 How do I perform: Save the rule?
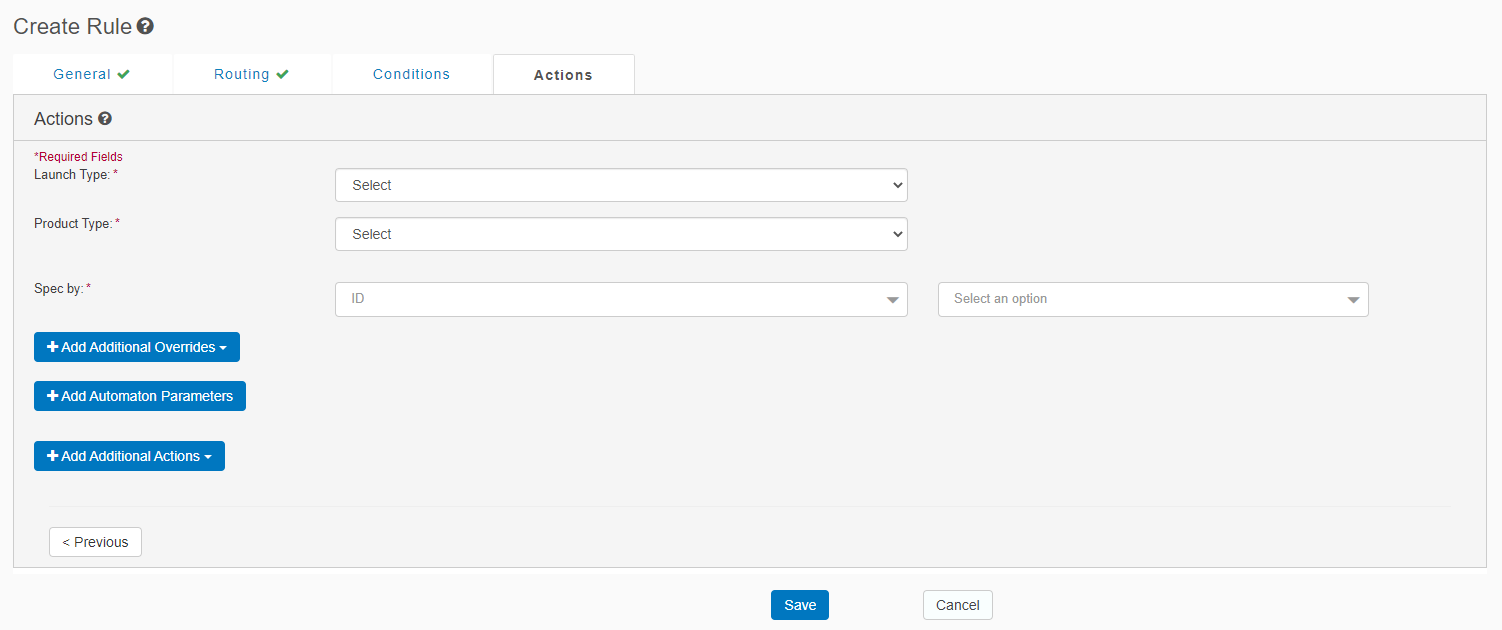pyautogui.click(x=799, y=605)
